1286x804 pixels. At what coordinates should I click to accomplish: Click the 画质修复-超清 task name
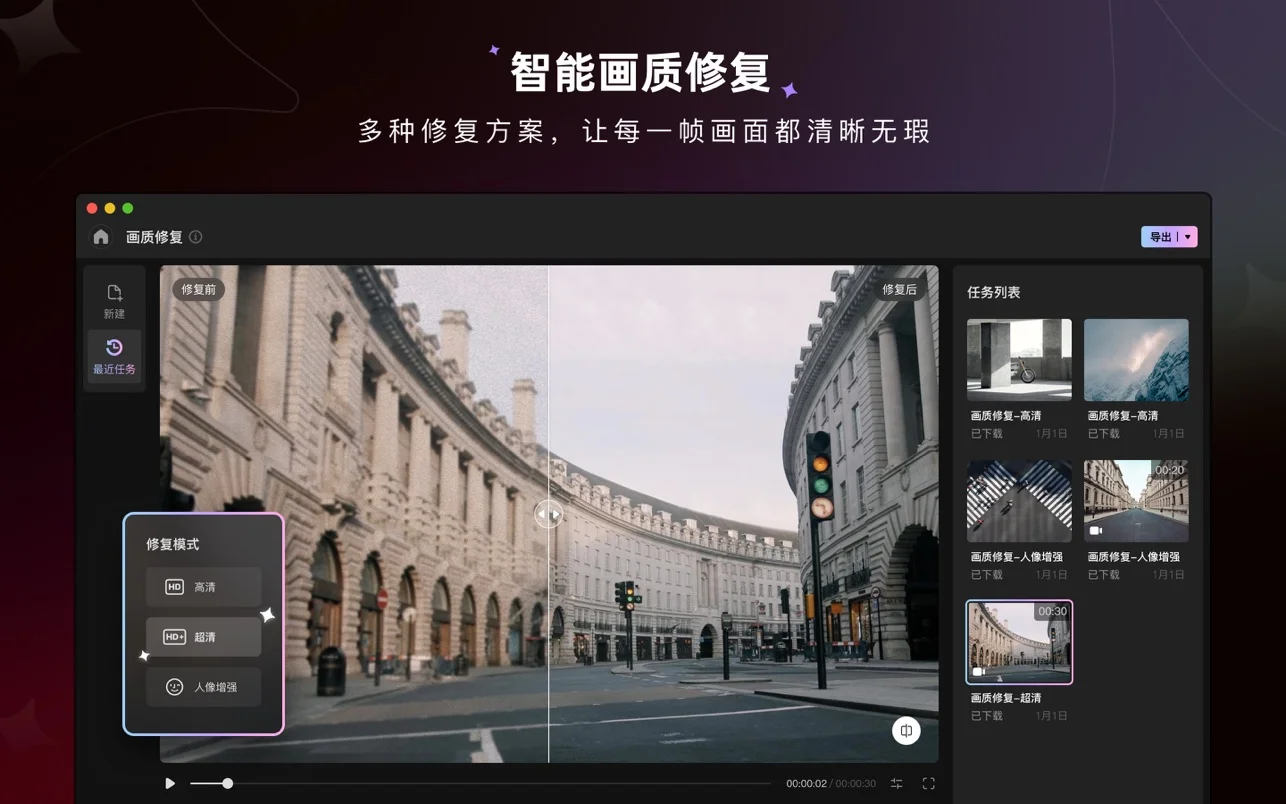point(1006,698)
